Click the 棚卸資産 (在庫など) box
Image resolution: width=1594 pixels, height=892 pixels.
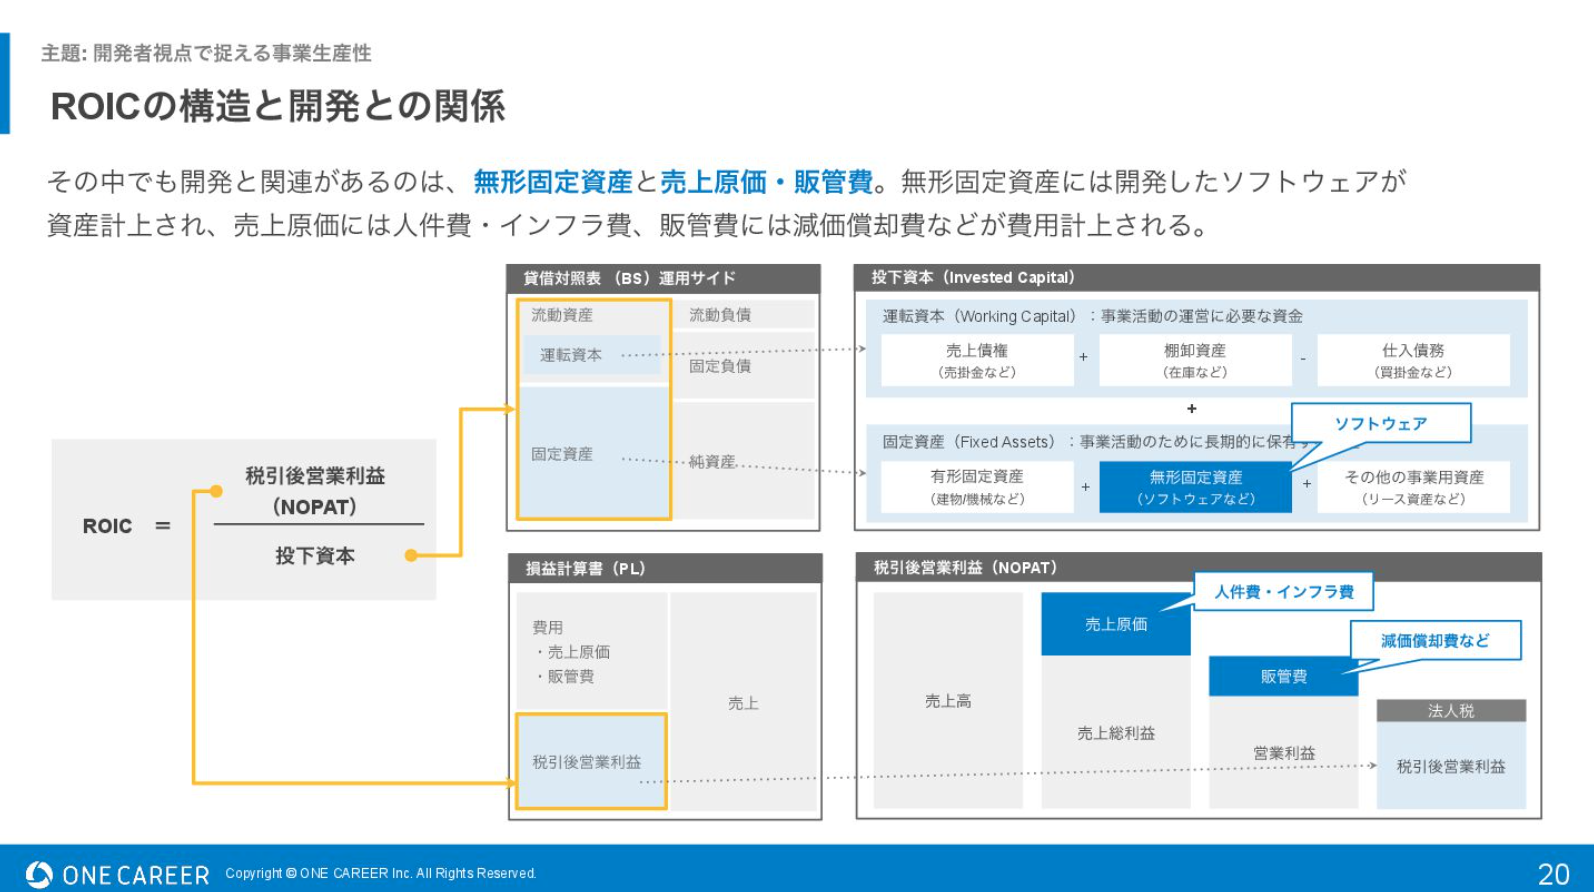pos(1195,360)
